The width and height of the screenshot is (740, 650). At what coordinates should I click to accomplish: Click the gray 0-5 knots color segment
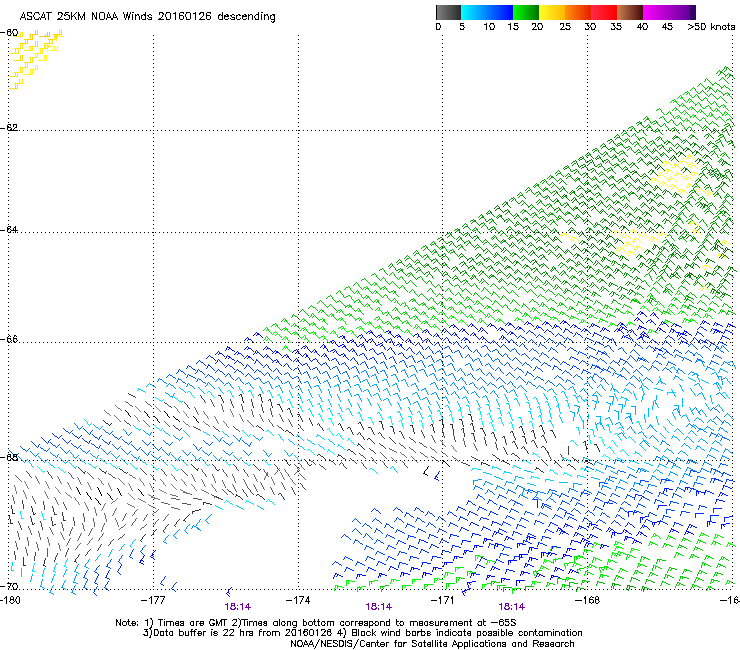tap(448, 12)
